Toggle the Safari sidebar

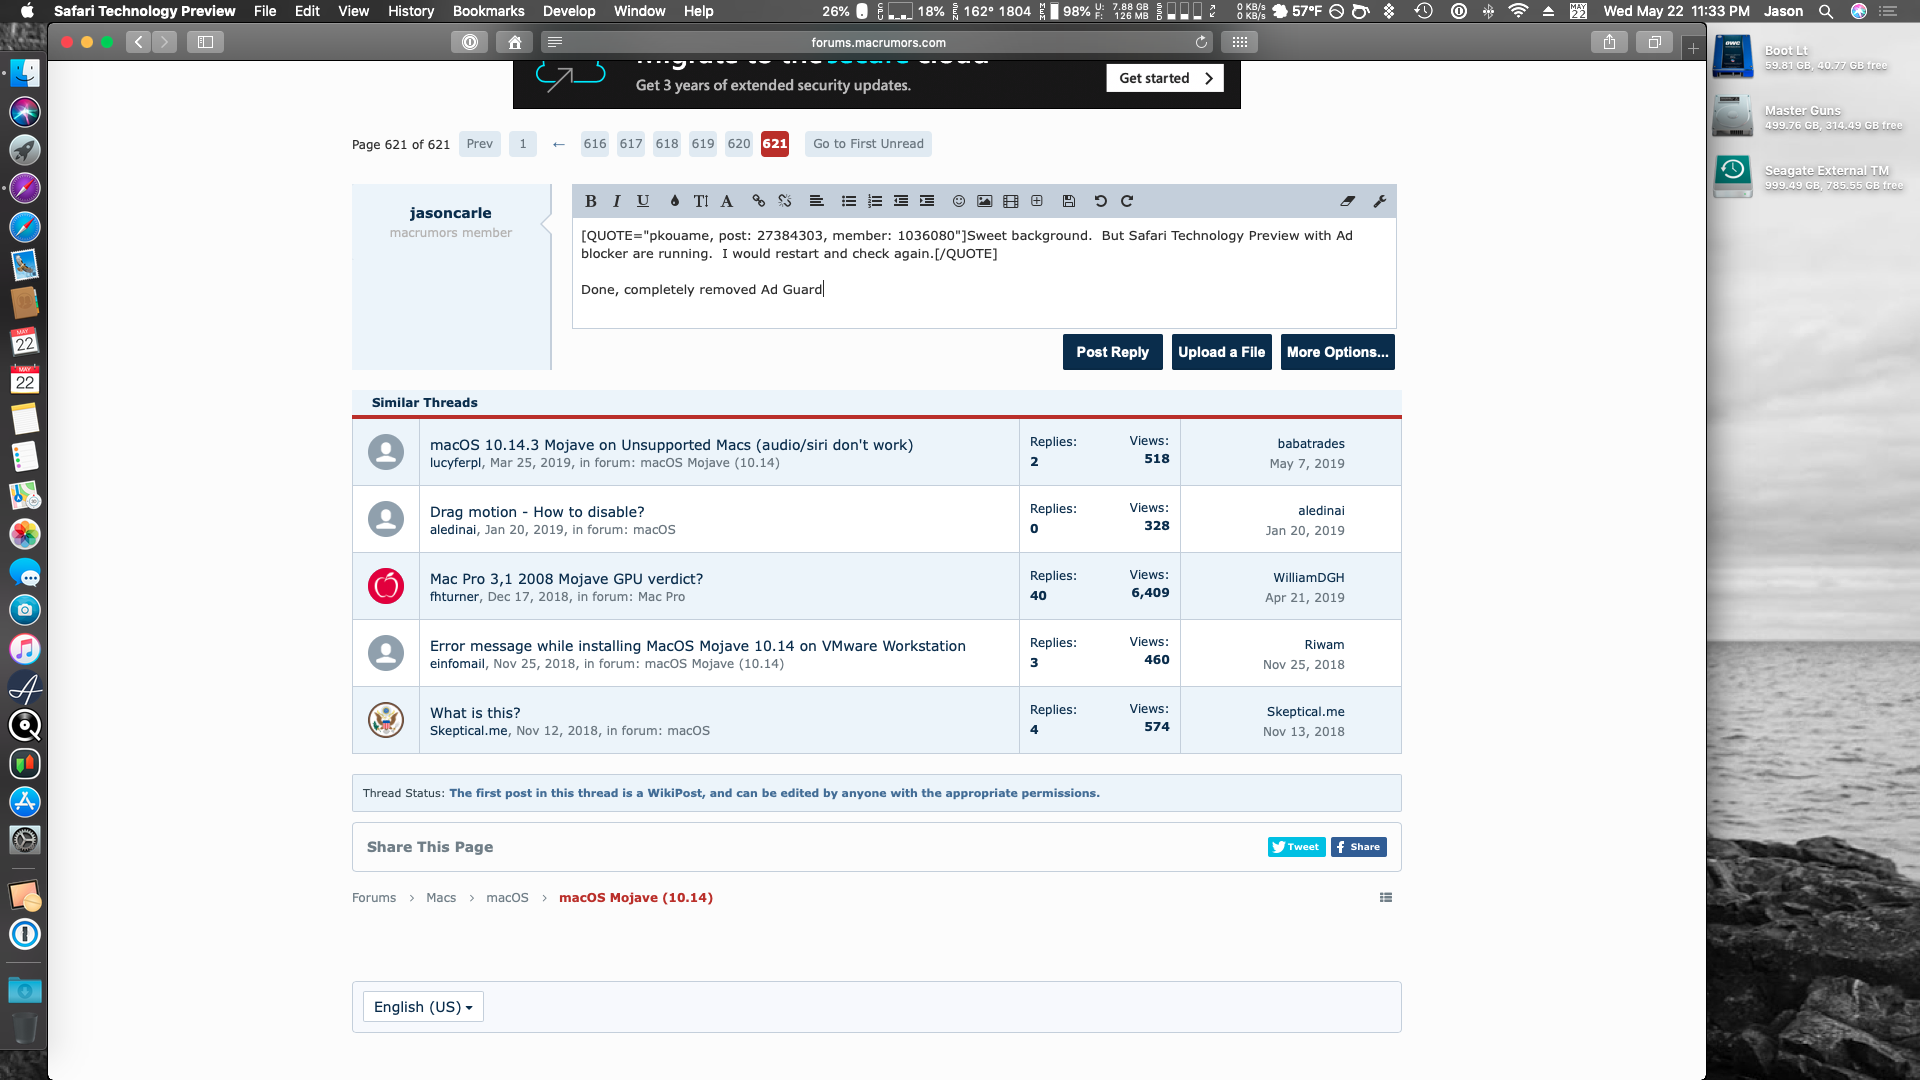(x=205, y=42)
